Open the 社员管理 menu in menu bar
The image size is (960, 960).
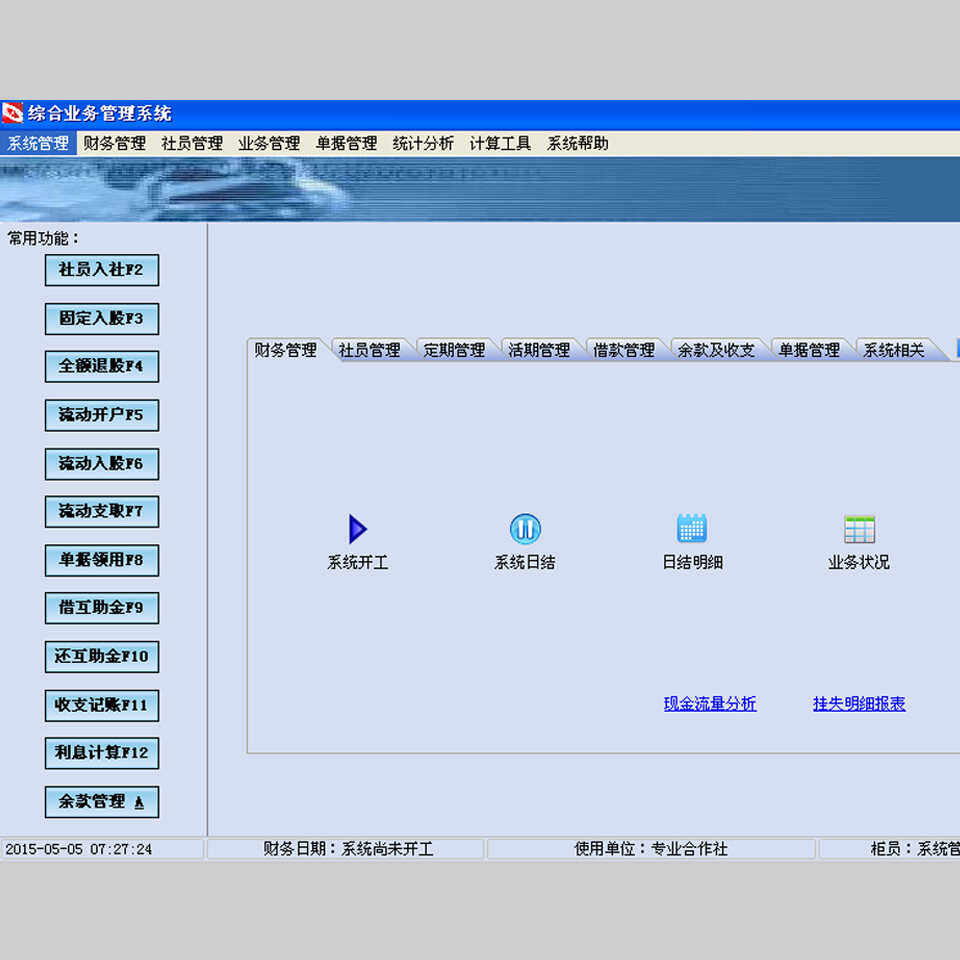coord(192,143)
